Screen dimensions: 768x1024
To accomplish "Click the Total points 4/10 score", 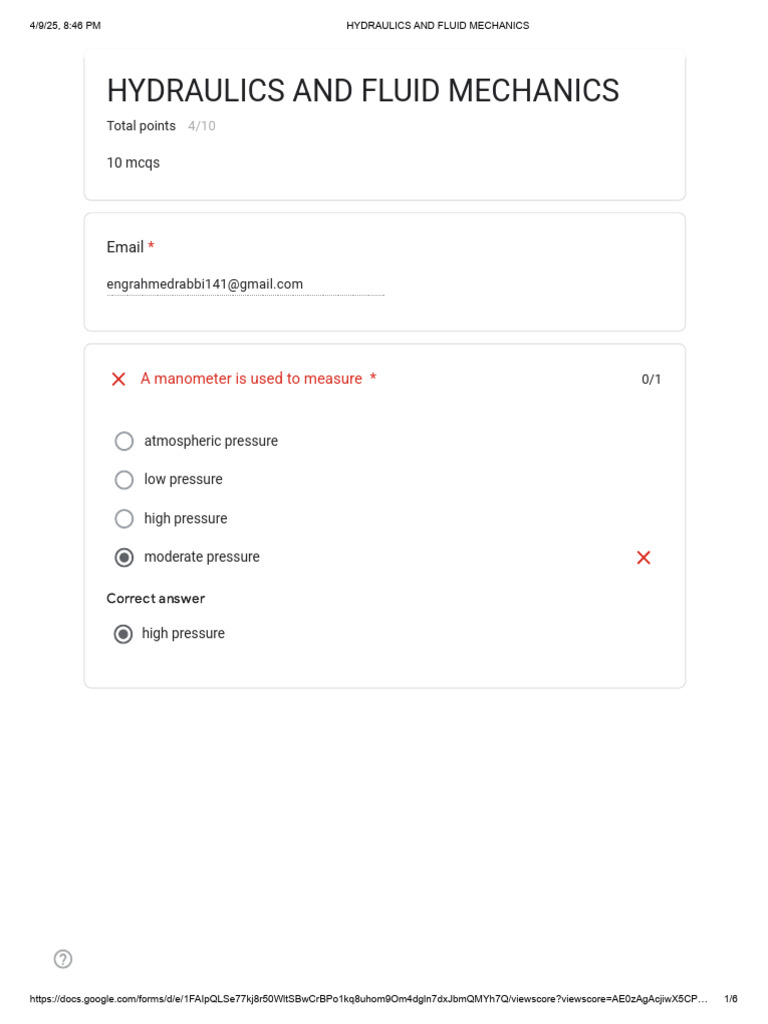I will tap(161, 125).
